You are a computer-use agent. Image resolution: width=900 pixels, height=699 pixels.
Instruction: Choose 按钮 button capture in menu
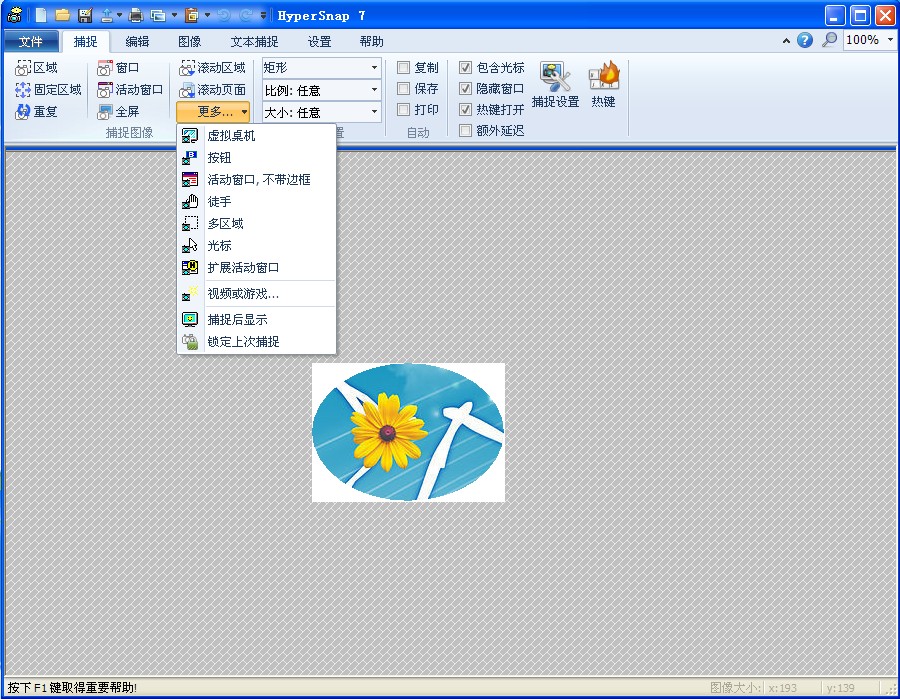tap(257, 157)
